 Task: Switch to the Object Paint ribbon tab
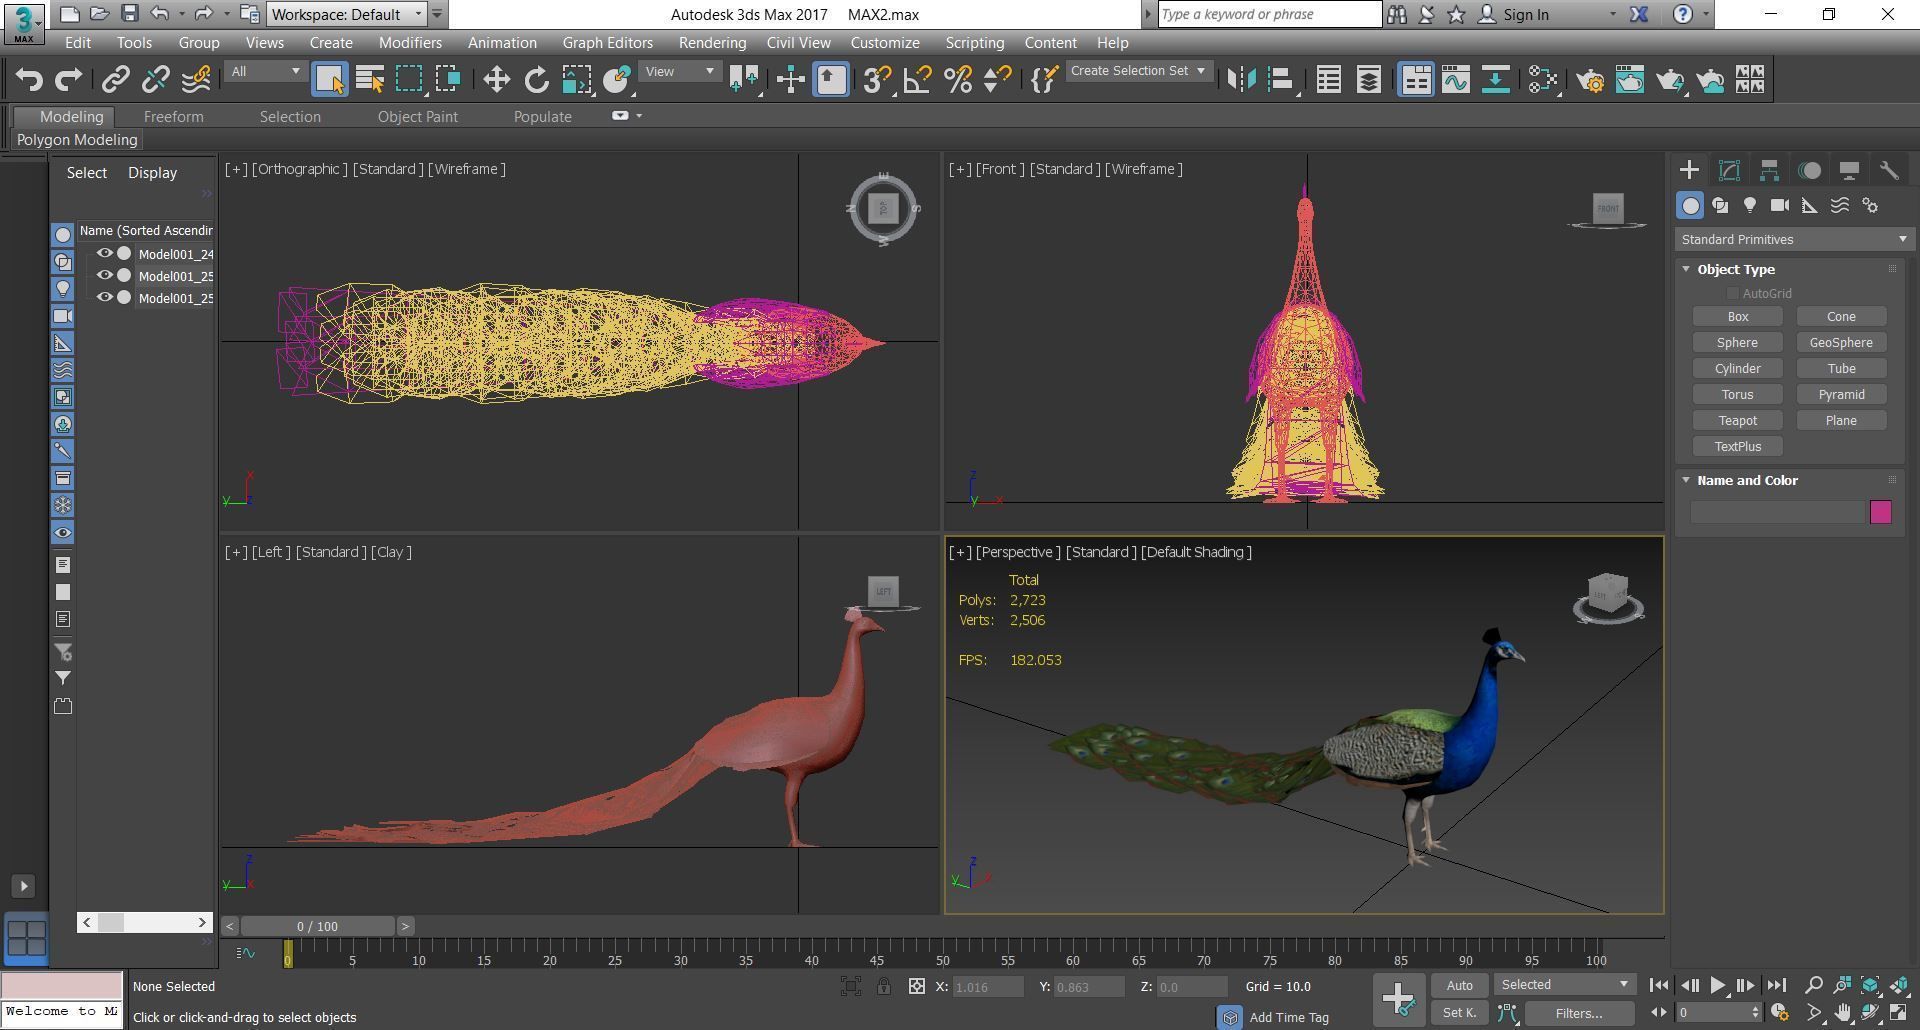tap(417, 117)
